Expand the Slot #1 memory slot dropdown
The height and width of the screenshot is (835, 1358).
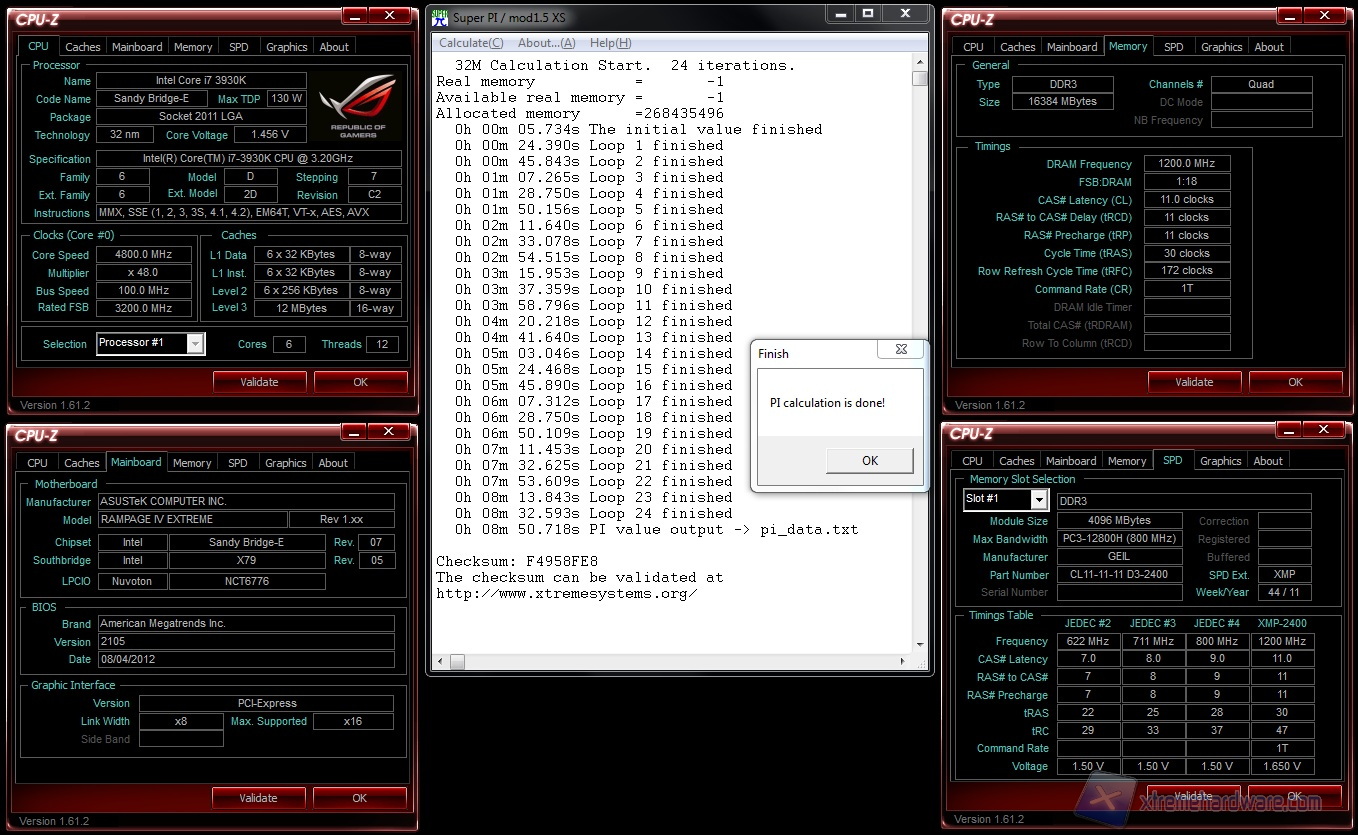[1039, 499]
